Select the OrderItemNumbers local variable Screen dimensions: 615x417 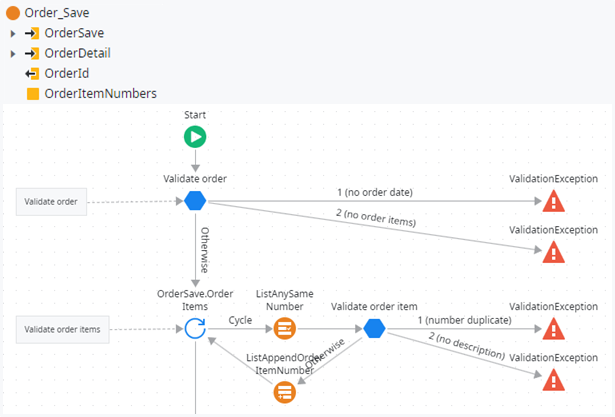click(x=100, y=93)
